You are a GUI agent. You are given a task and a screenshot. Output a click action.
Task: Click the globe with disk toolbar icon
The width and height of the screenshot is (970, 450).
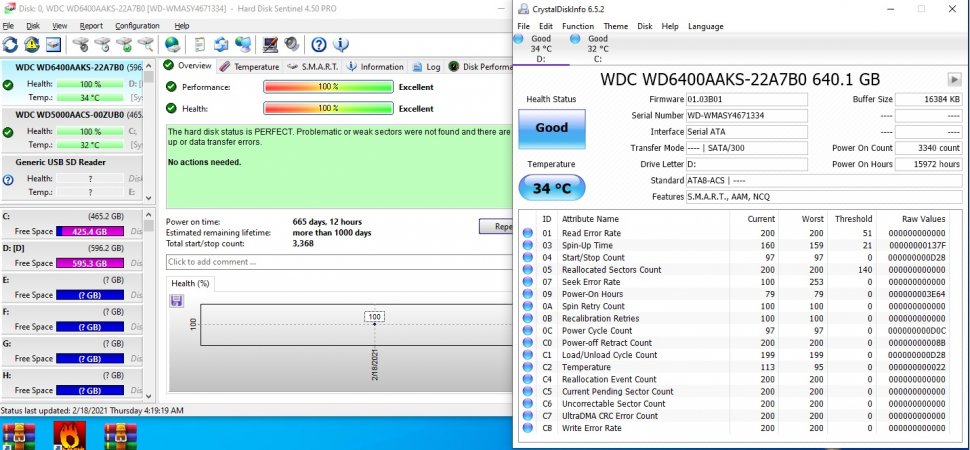[173, 45]
